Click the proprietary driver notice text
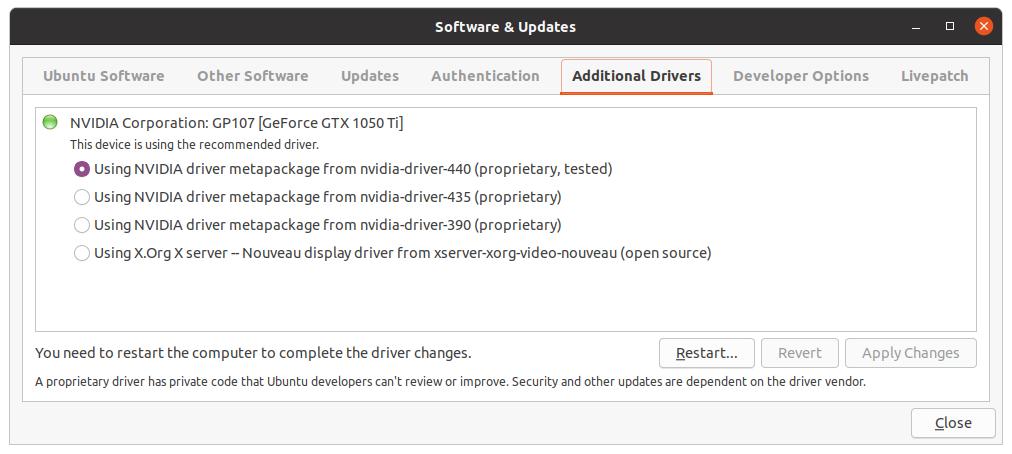The image size is (1012, 454). click(x=450, y=382)
